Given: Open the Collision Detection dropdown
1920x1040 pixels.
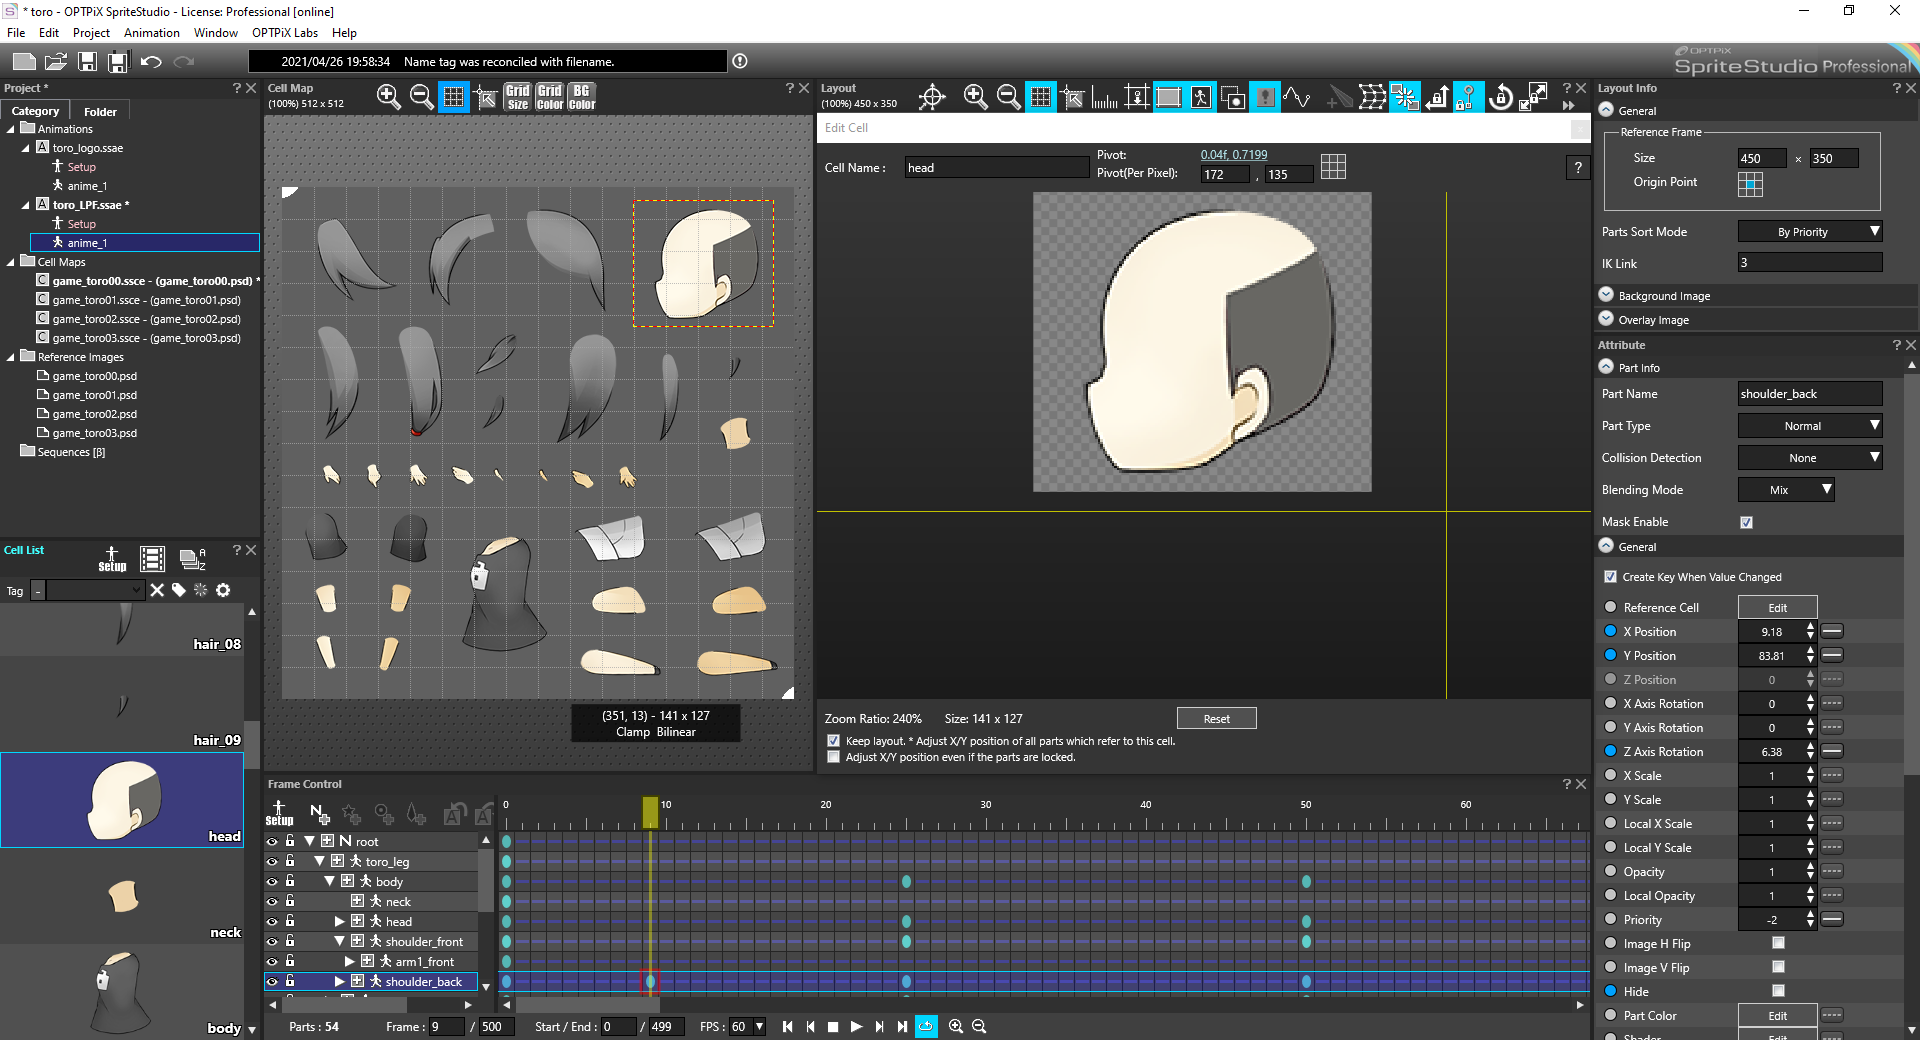Looking at the screenshot, I should point(1810,458).
